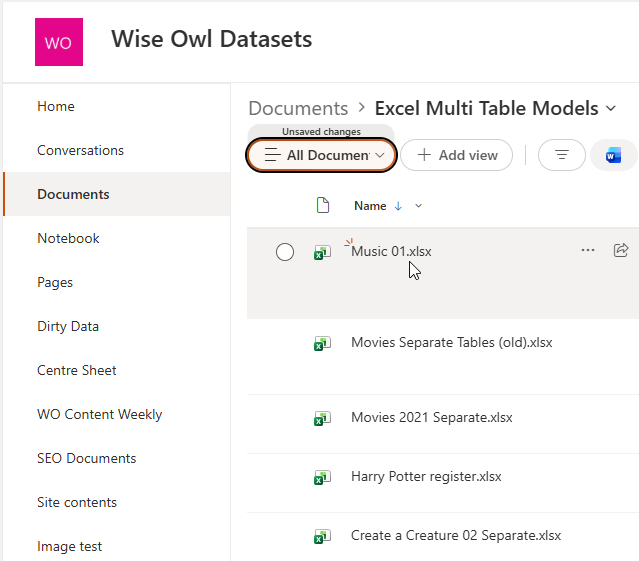
Task: Expand the Excel Multi Table Models folder dropdown
Action: [x=610, y=109]
